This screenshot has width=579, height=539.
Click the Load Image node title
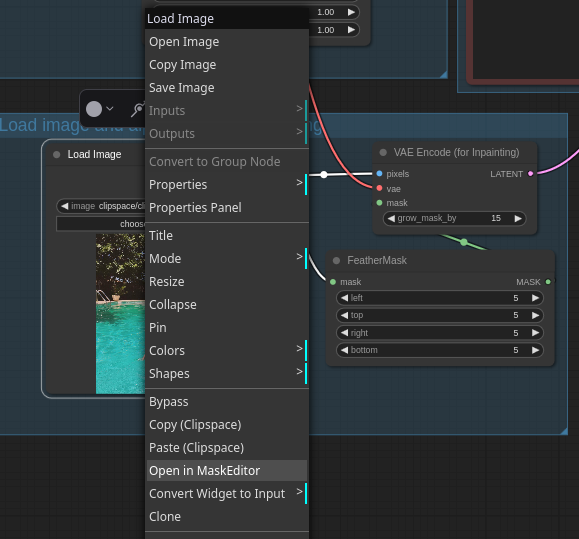(x=94, y=154)
